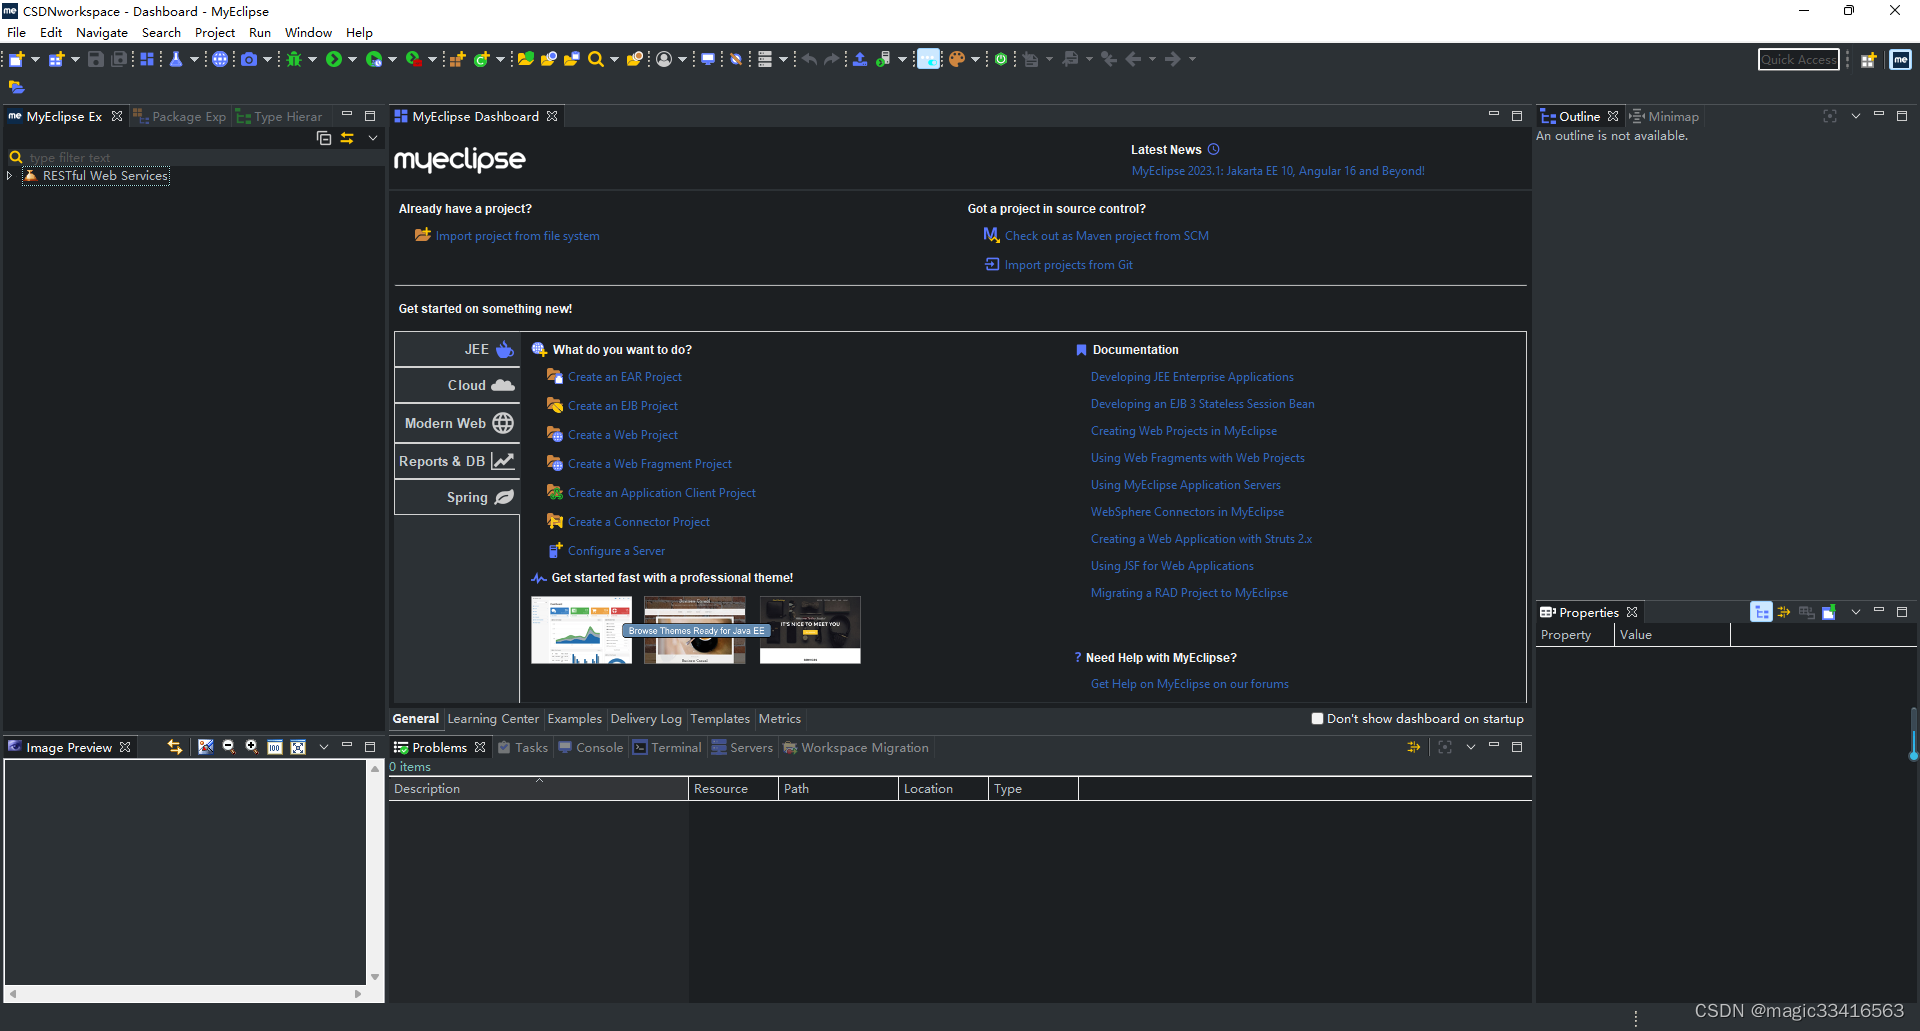This screenshot has height=1031, width=1920.
Task: Click the flask test icon in toolbar
Action: click(176, 59)
